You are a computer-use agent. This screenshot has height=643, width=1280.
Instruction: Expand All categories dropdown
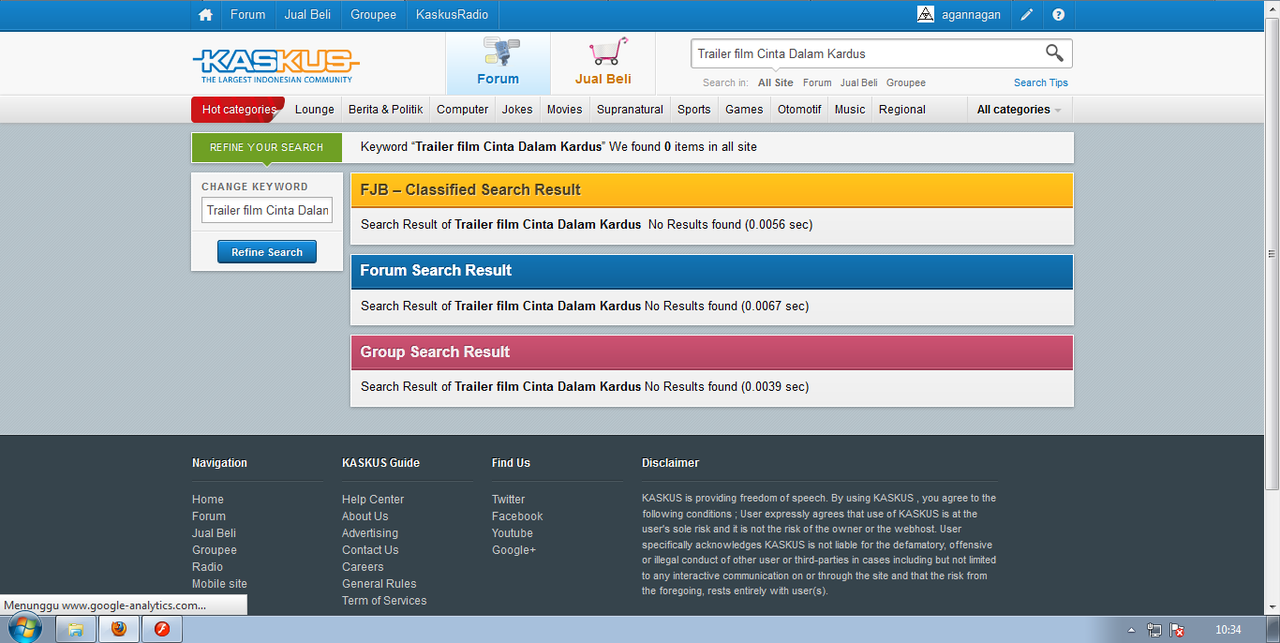tap(1019, 109)
